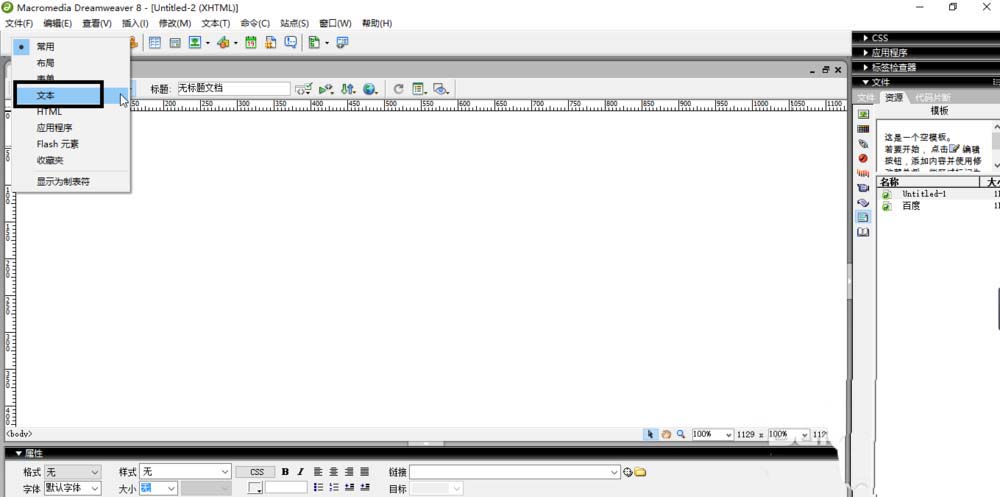This screenshot has height=497, width=1000.
Task: Show Movies category in Assets panel
Action: click(863, 188)
